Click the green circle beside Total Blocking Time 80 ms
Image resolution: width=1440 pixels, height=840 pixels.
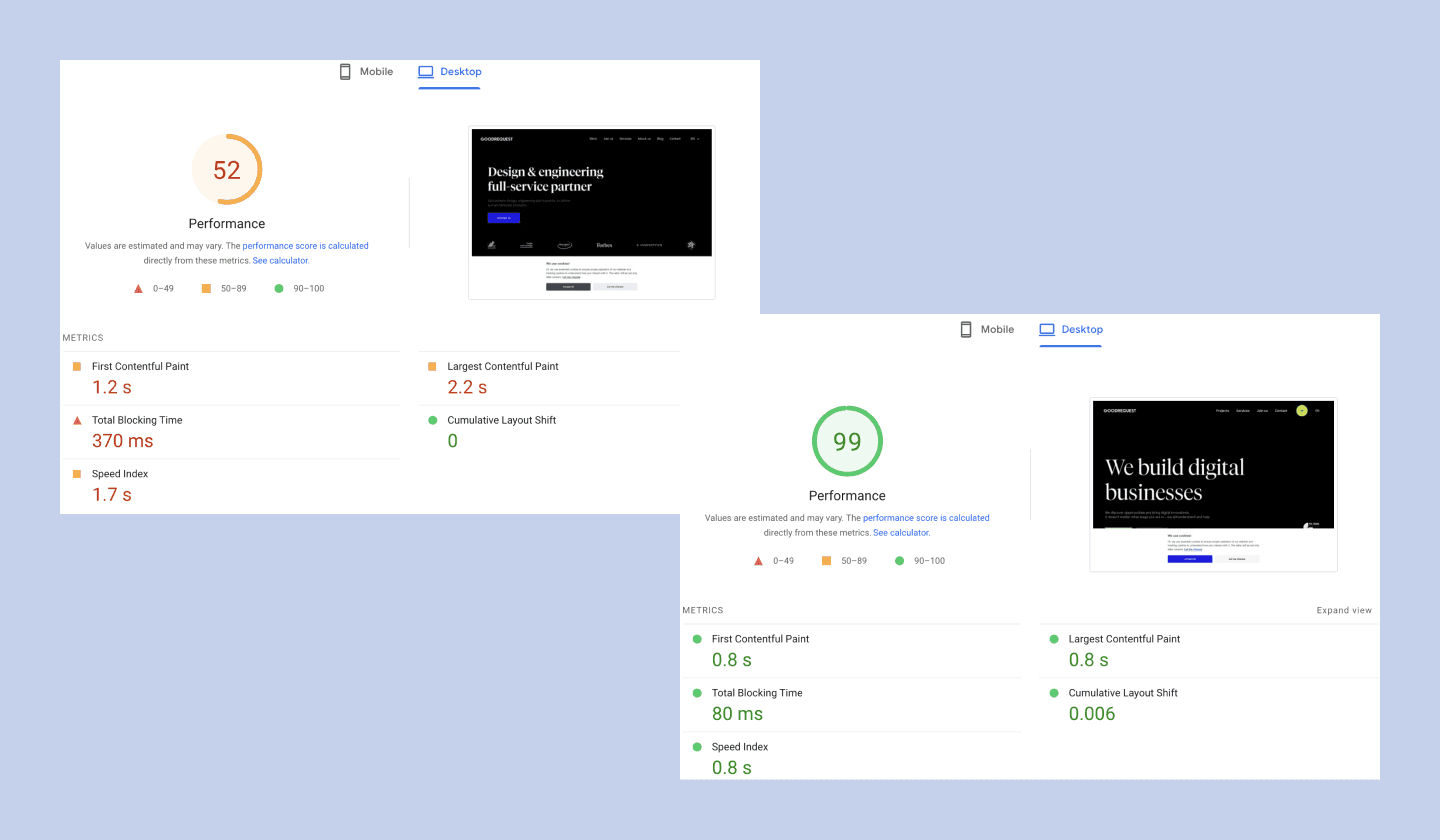(x=697, y=693)
